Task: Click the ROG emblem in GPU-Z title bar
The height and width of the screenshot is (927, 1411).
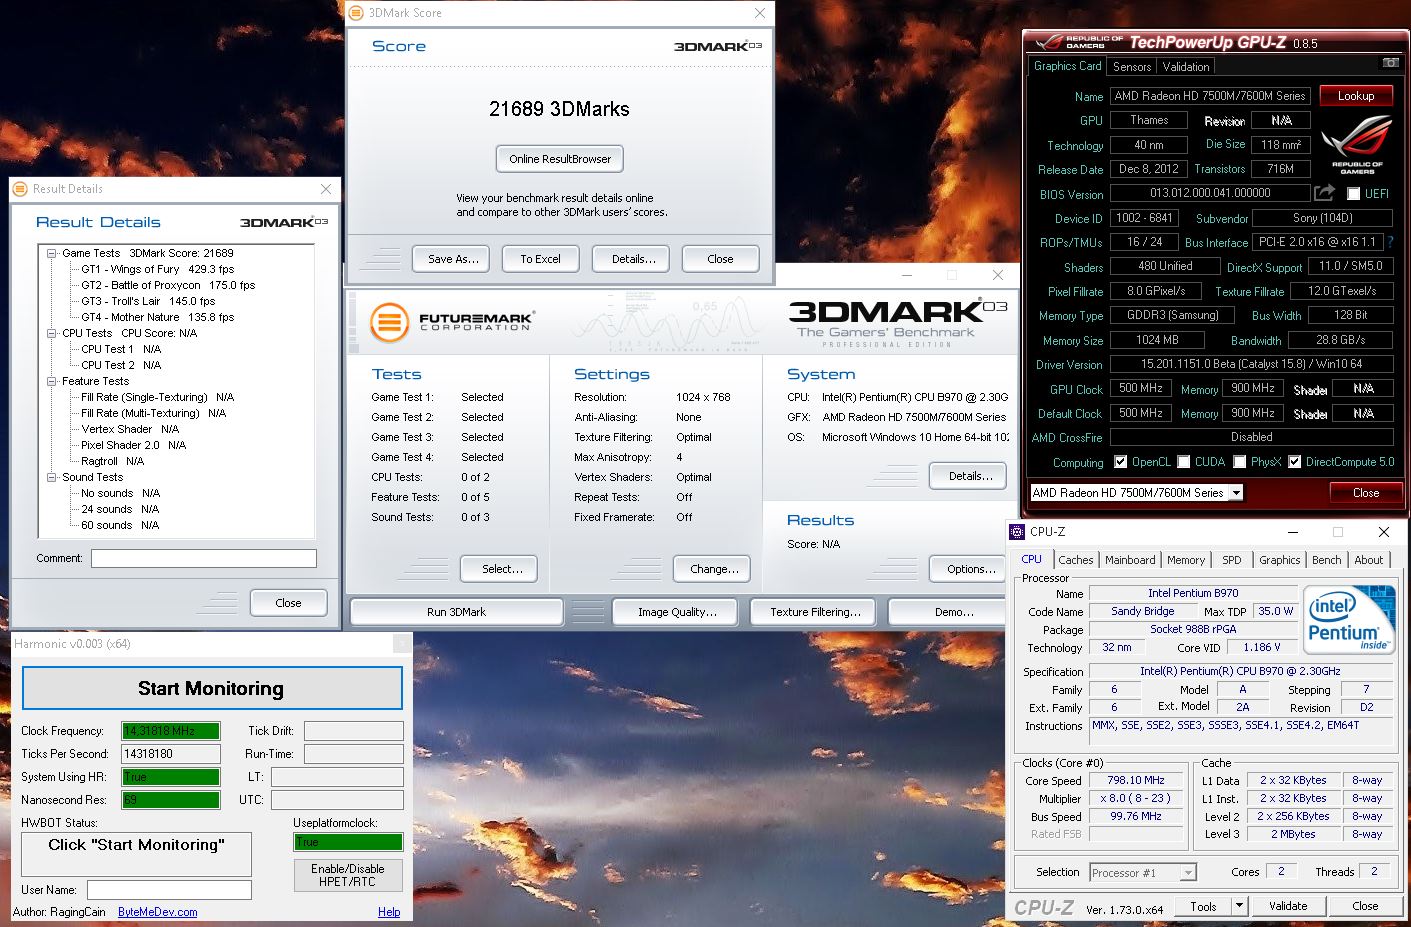Action: [x=1050, y=42]
